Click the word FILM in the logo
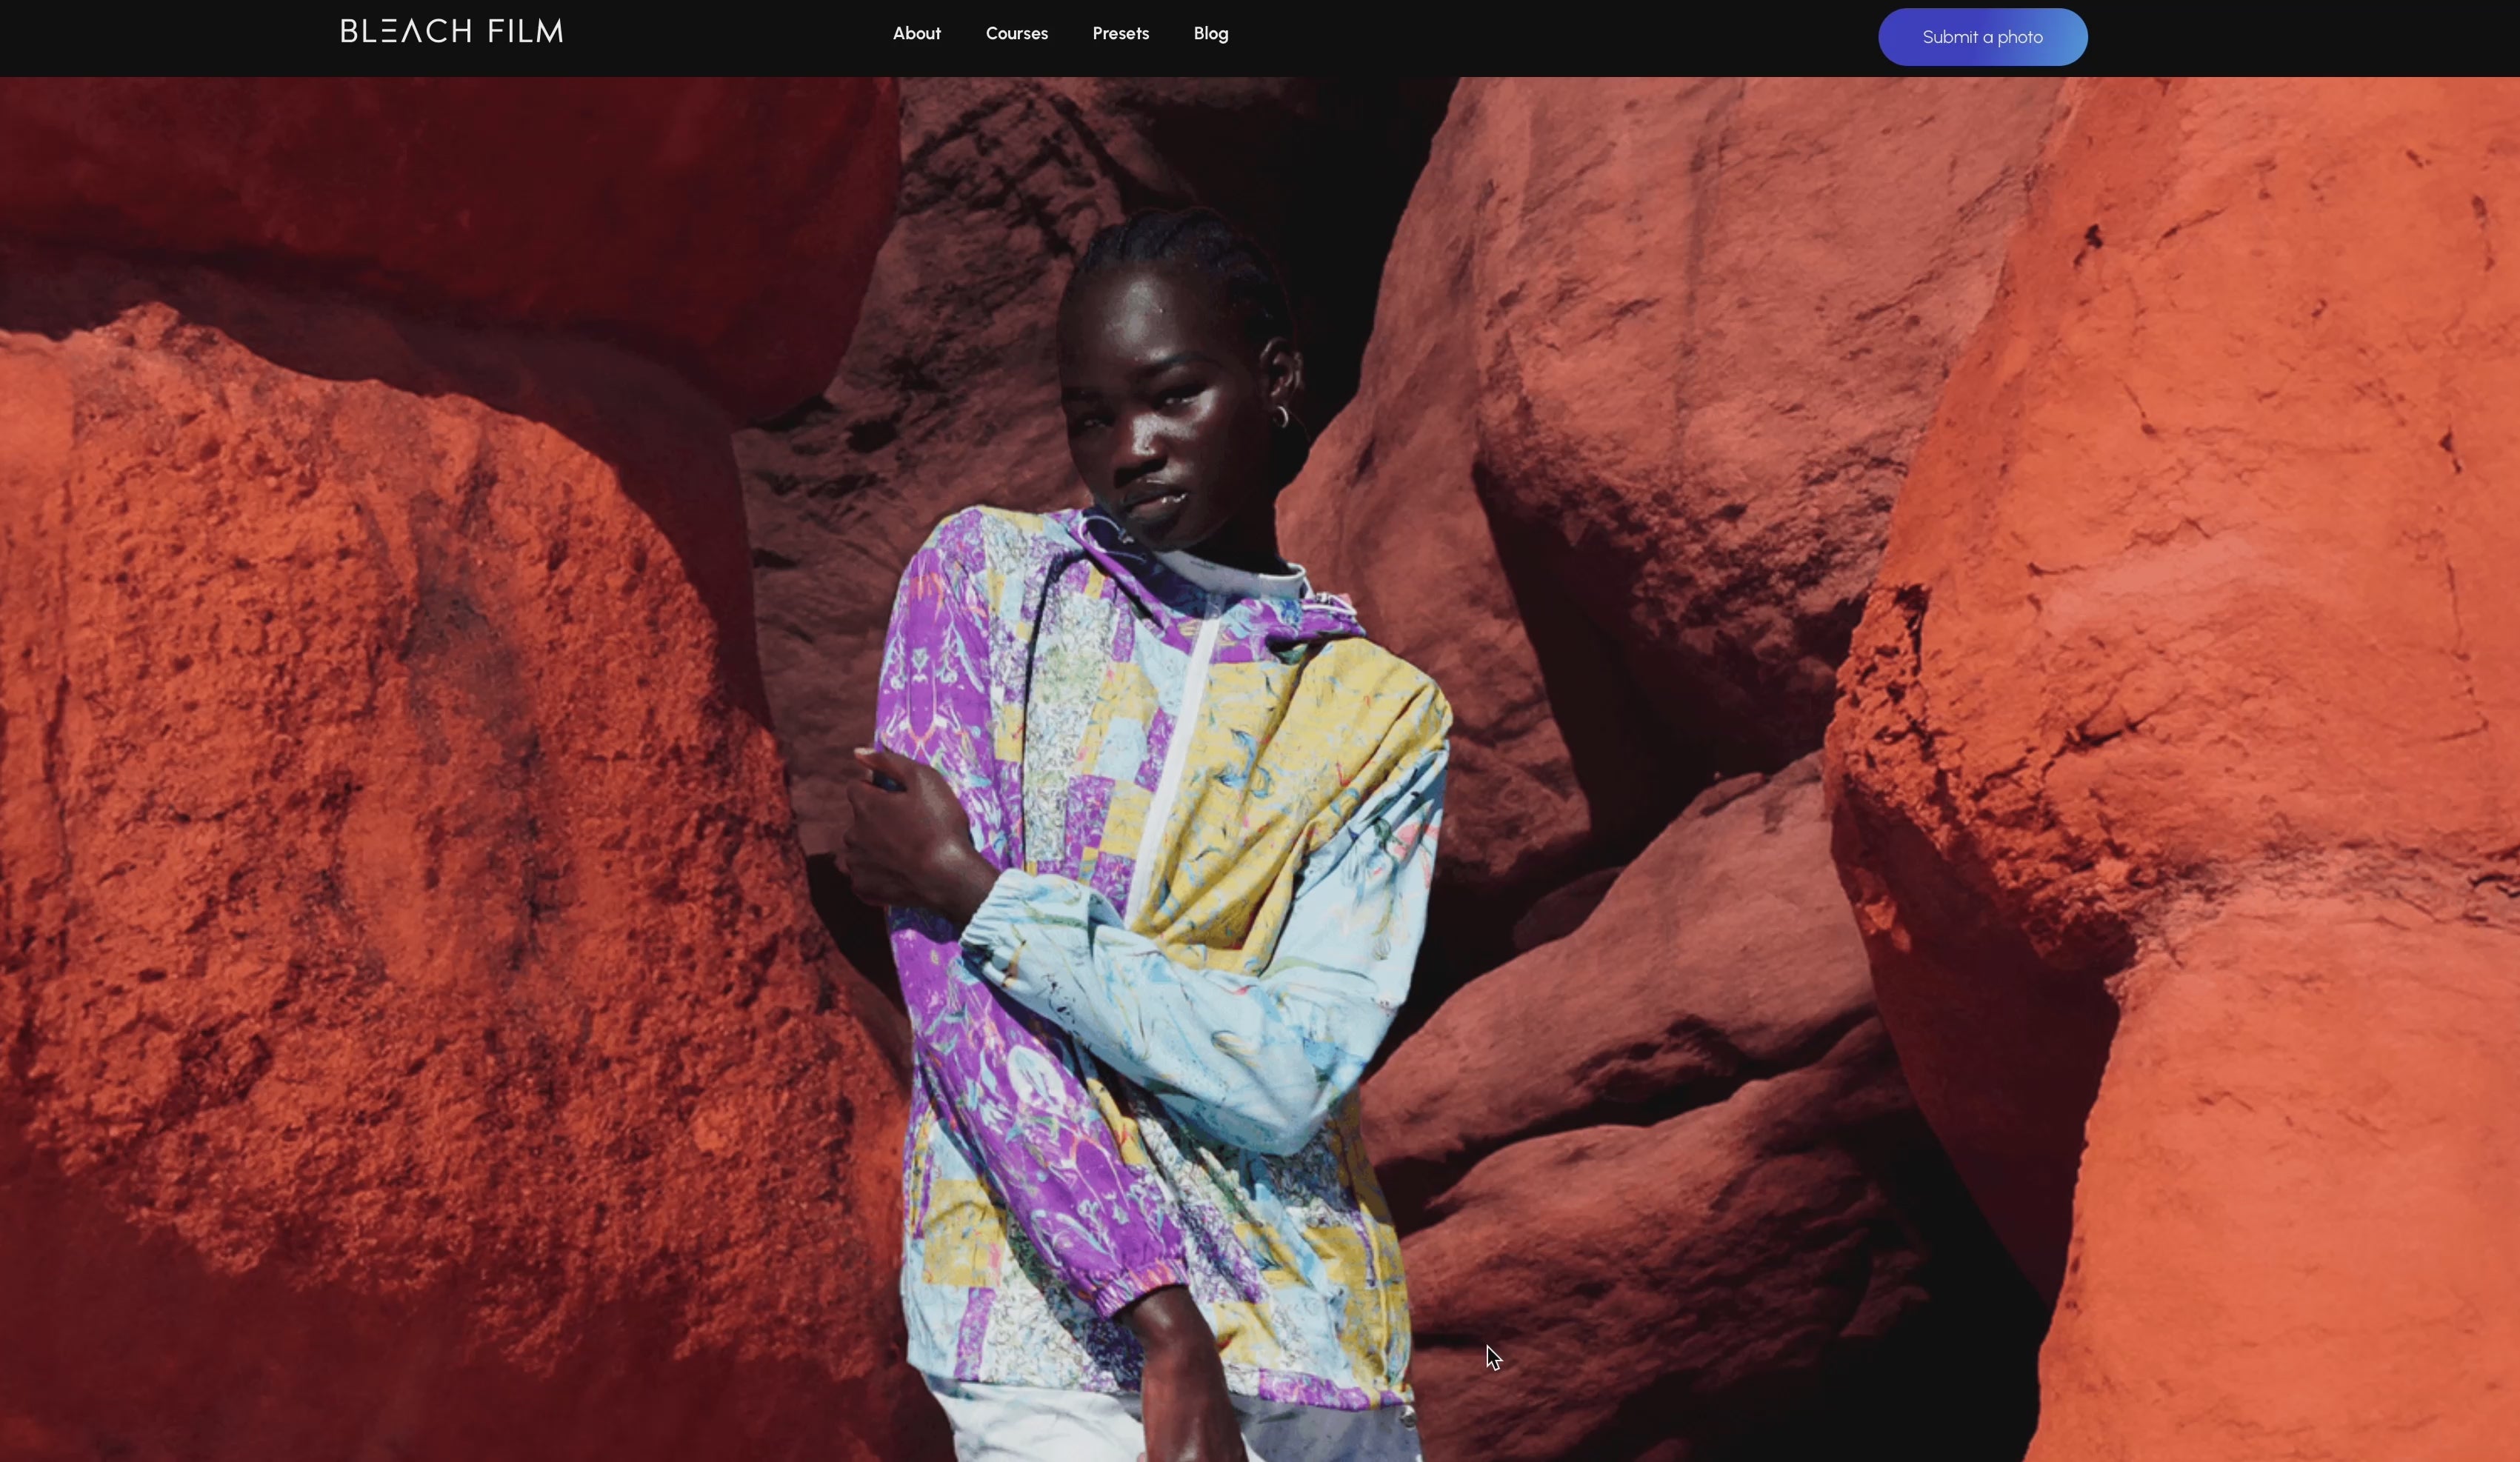The width and height of the screenshot is (2520, 1462). [525, 32]
